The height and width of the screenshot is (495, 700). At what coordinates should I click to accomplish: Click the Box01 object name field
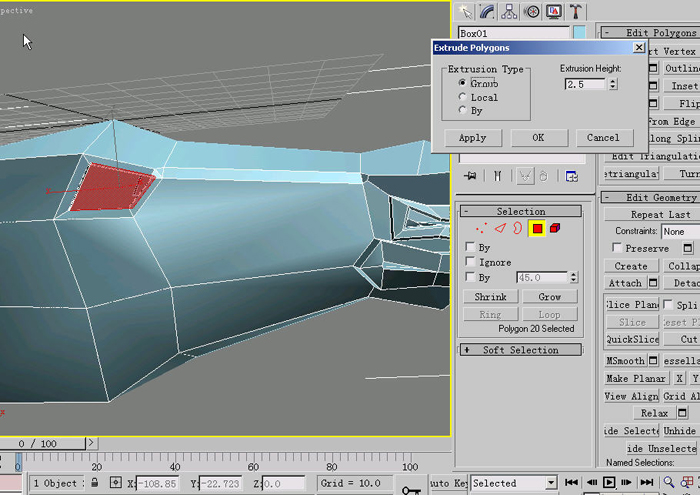click(x=513, y=33)
